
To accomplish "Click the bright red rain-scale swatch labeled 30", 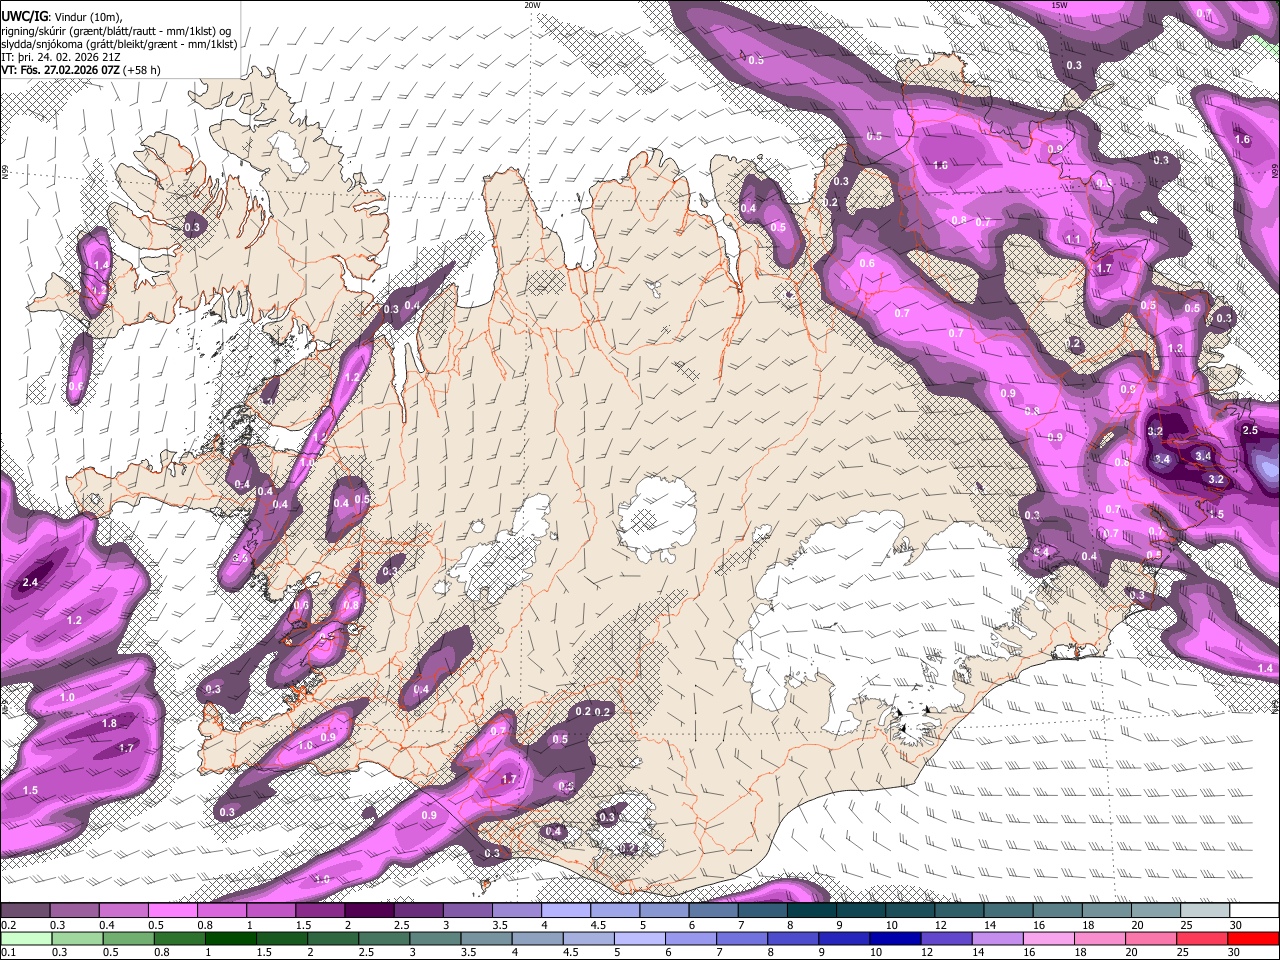I will tap(1254, 938).
